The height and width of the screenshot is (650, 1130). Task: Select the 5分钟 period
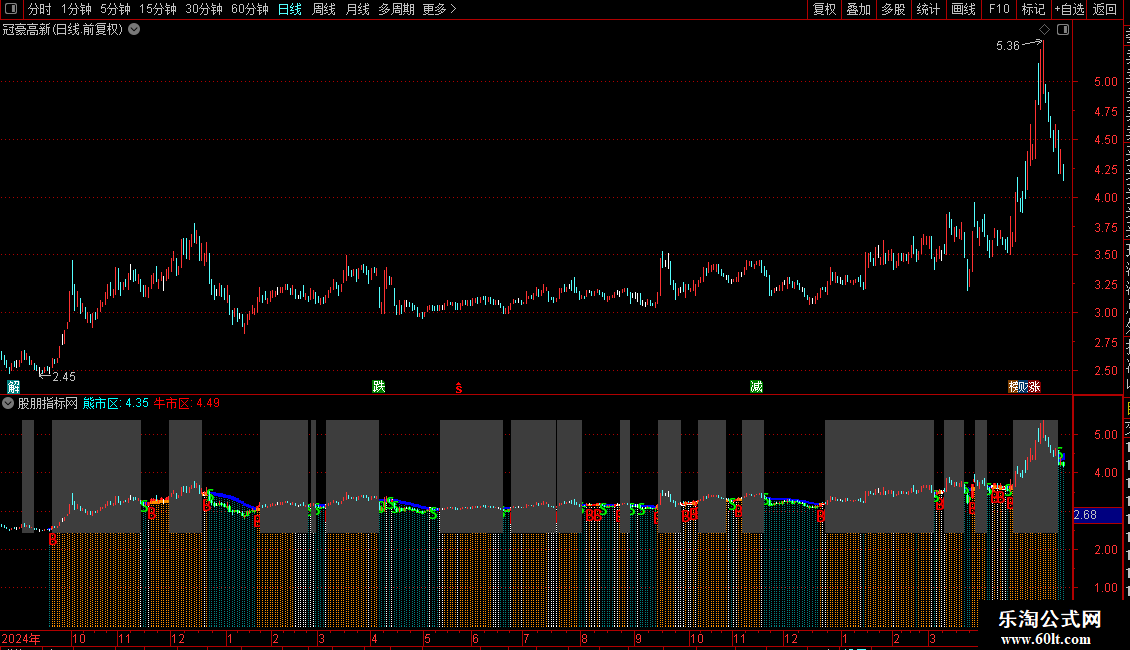(x=115, y=9)
